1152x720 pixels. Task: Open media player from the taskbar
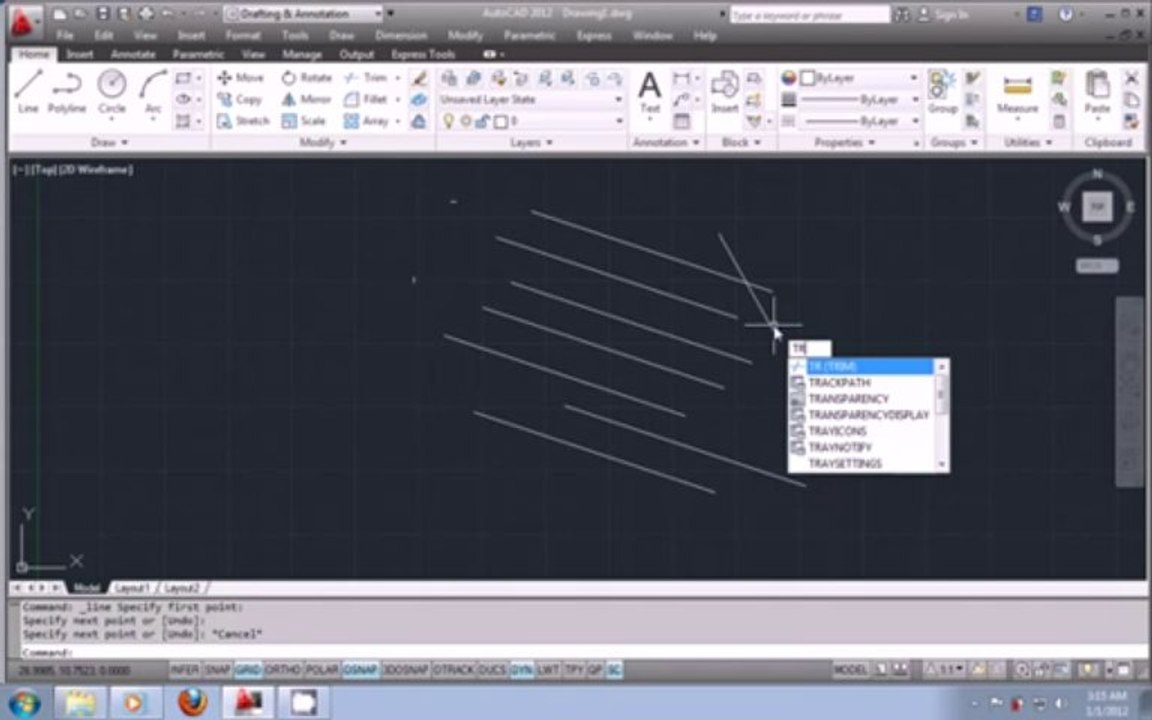coord(134,703)
